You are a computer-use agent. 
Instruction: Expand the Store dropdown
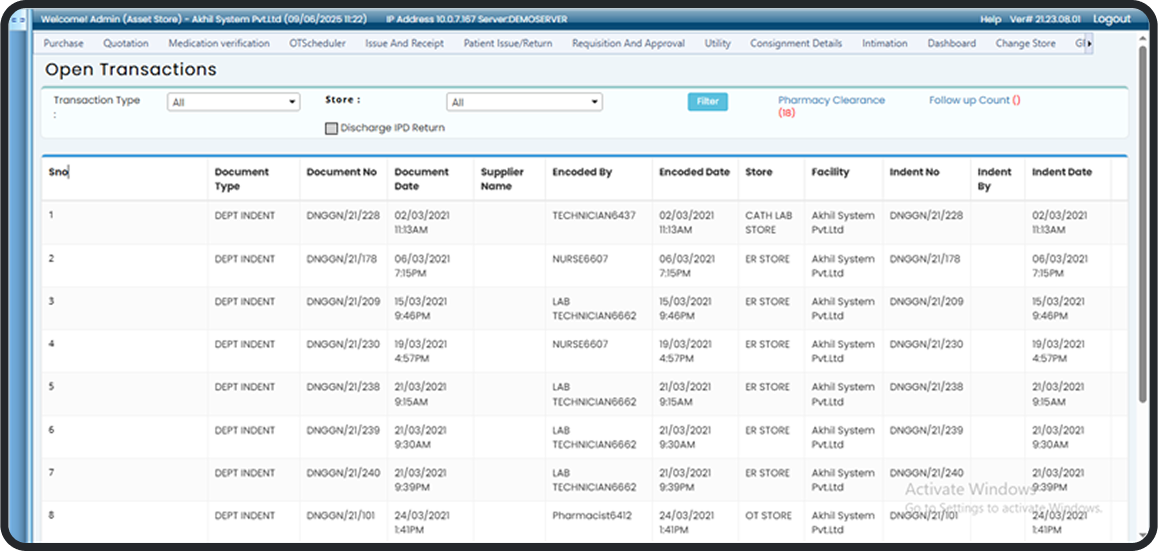[524, 102]
